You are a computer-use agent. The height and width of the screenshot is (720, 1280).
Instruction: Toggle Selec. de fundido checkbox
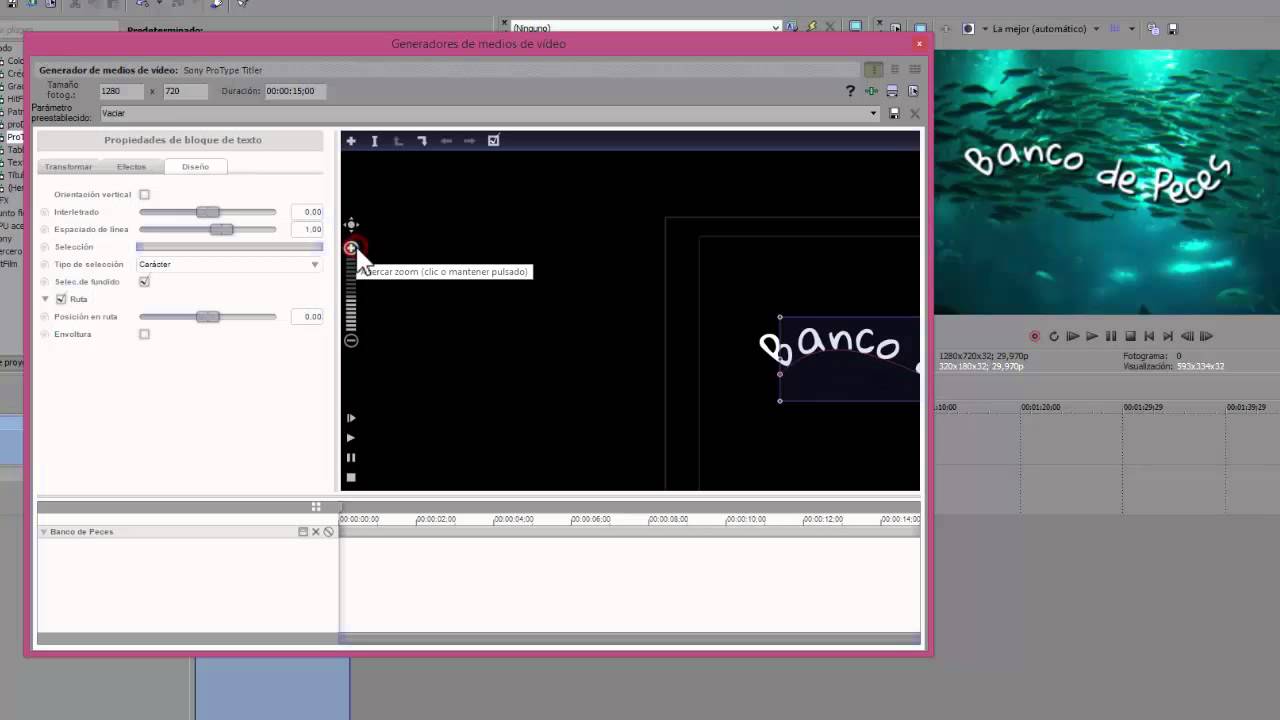click(x=145, y=282)
